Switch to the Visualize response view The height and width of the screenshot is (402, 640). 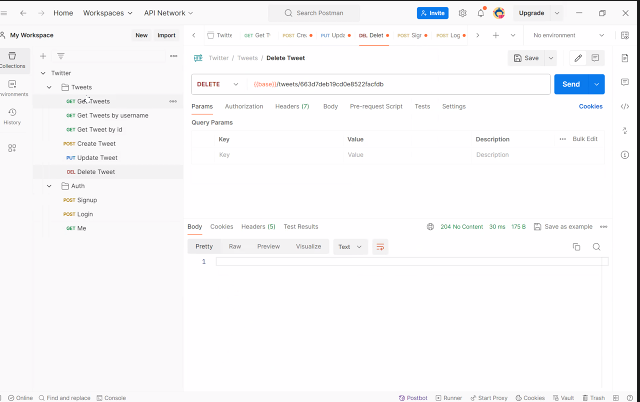(x=308, y=247)
